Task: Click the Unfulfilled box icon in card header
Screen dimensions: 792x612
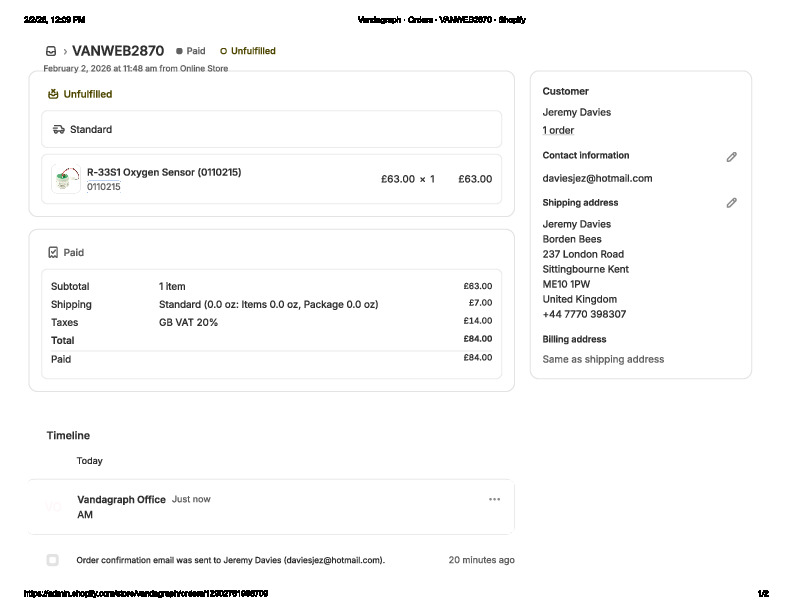Action: pyautogui.click(x=53, y=94)
